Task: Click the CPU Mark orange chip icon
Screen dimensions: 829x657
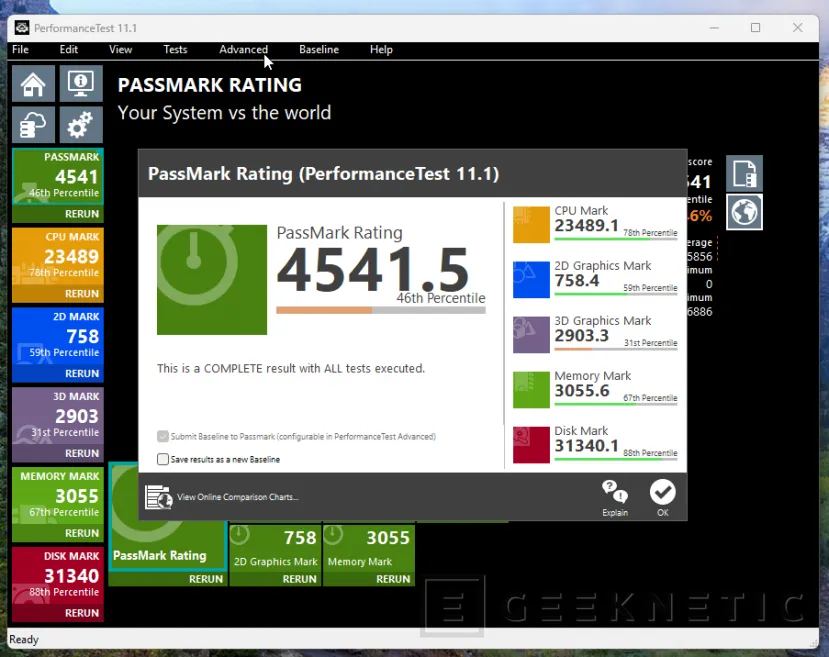Action: coord(532,225)
